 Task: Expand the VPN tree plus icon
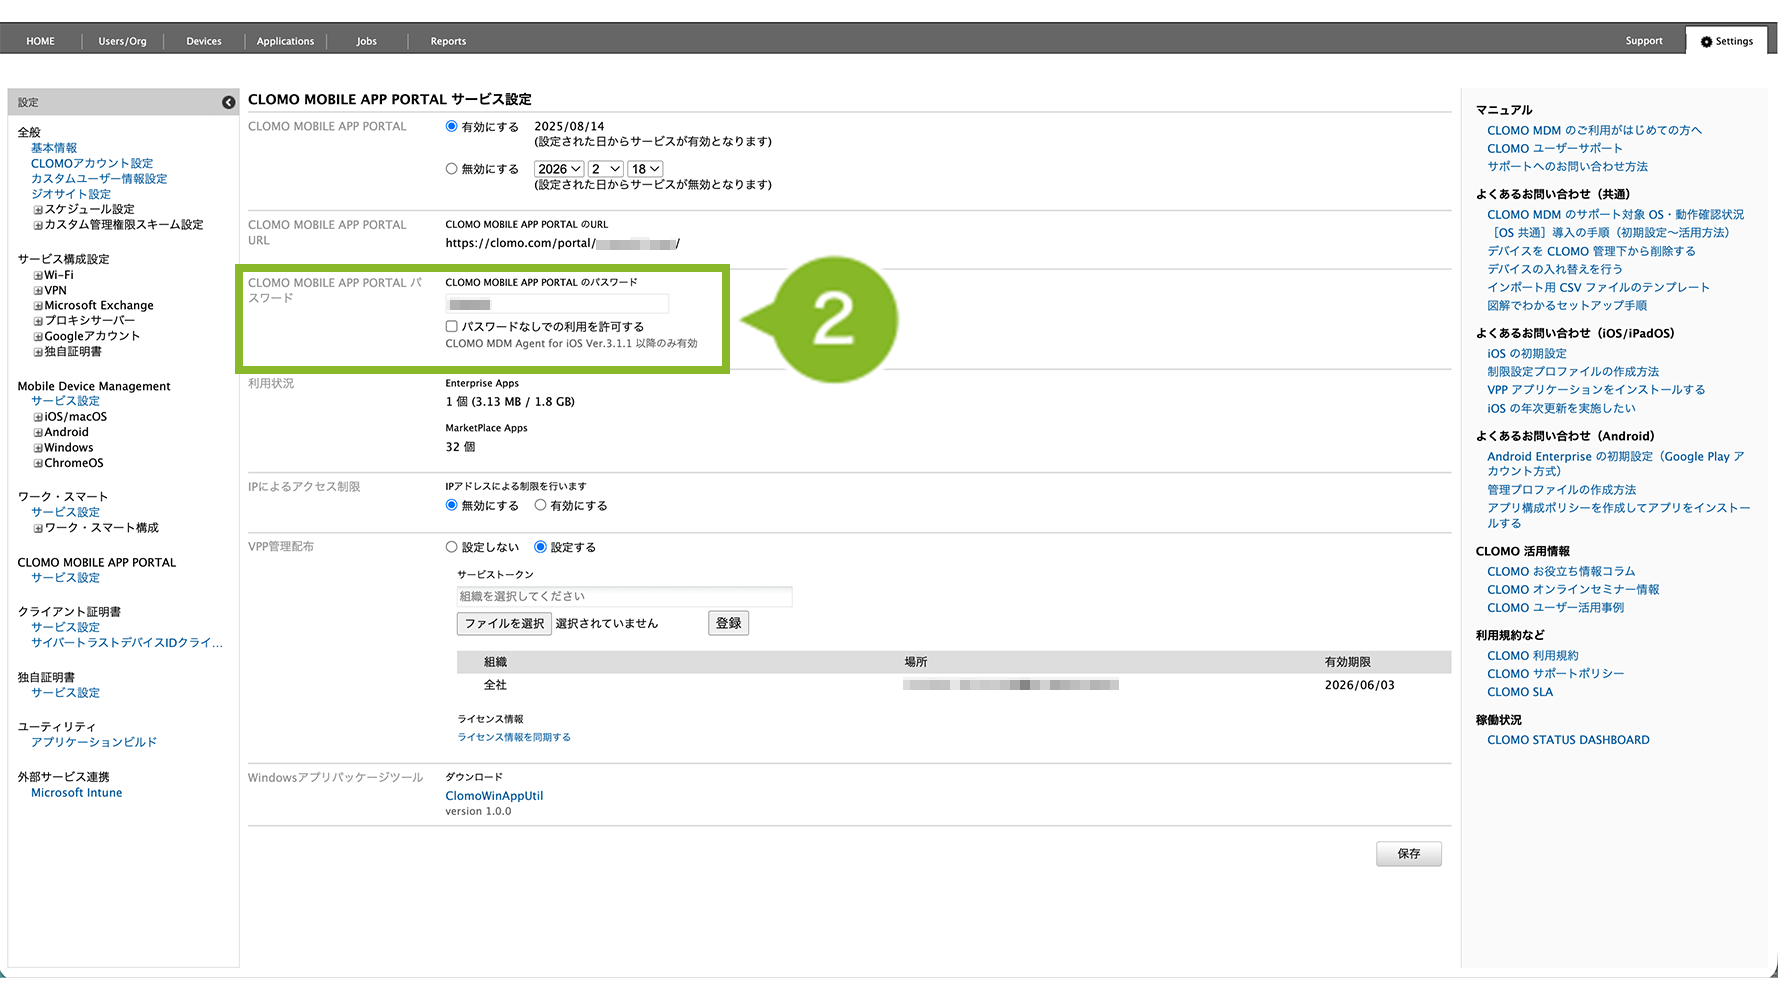[38, 291]
